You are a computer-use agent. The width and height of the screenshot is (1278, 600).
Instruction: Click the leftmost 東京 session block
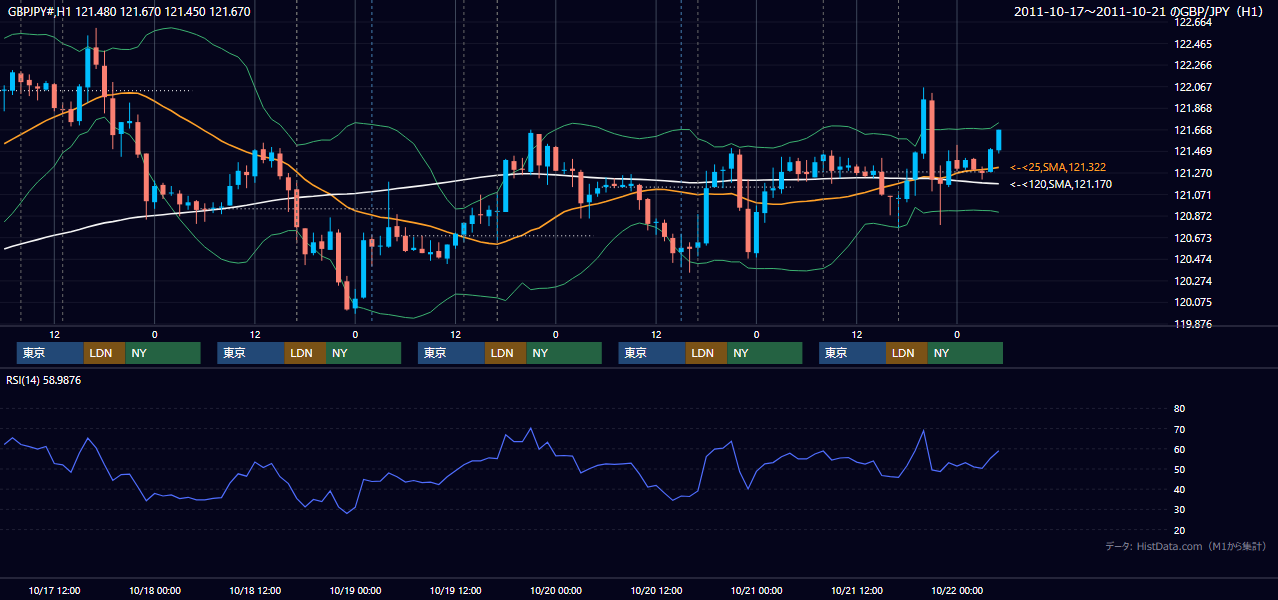(x=50, y=353)
